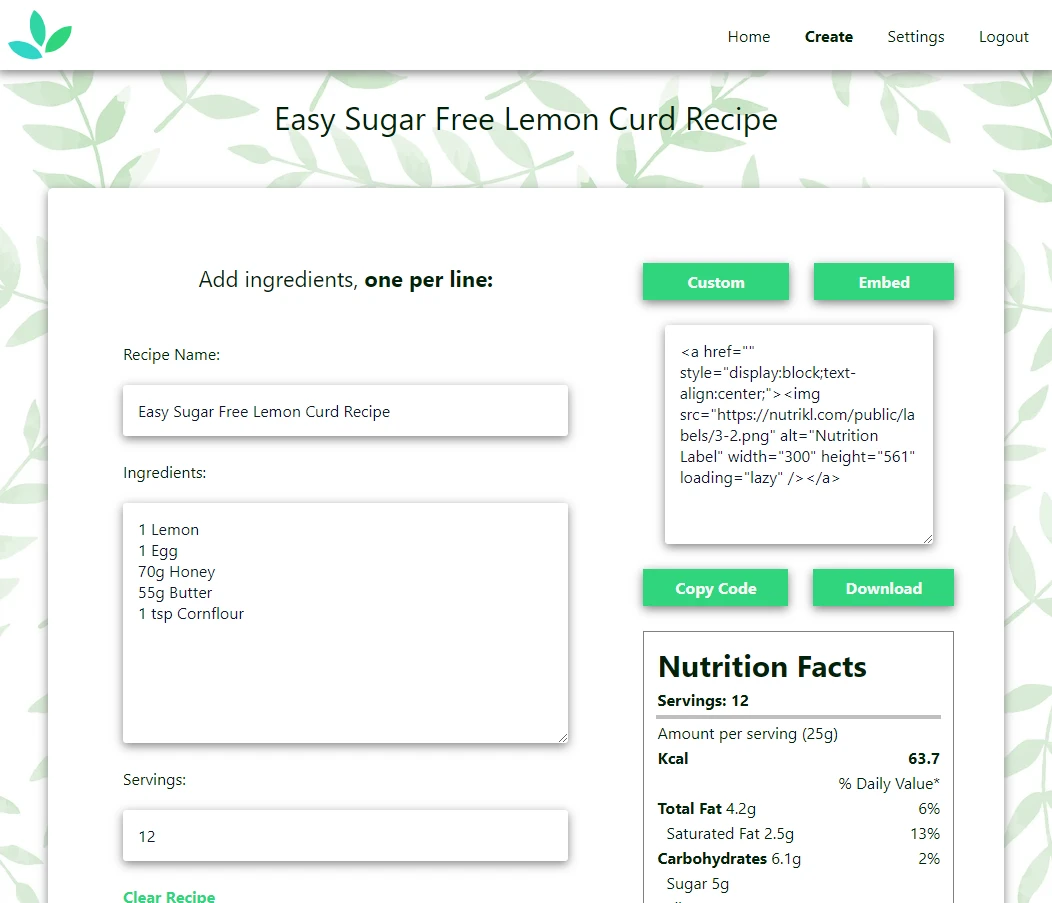The height and width of the screenshot is (903, 1052).
Task: Download the nutrition label
Action: pyautogui.click(x=883, y=588)
